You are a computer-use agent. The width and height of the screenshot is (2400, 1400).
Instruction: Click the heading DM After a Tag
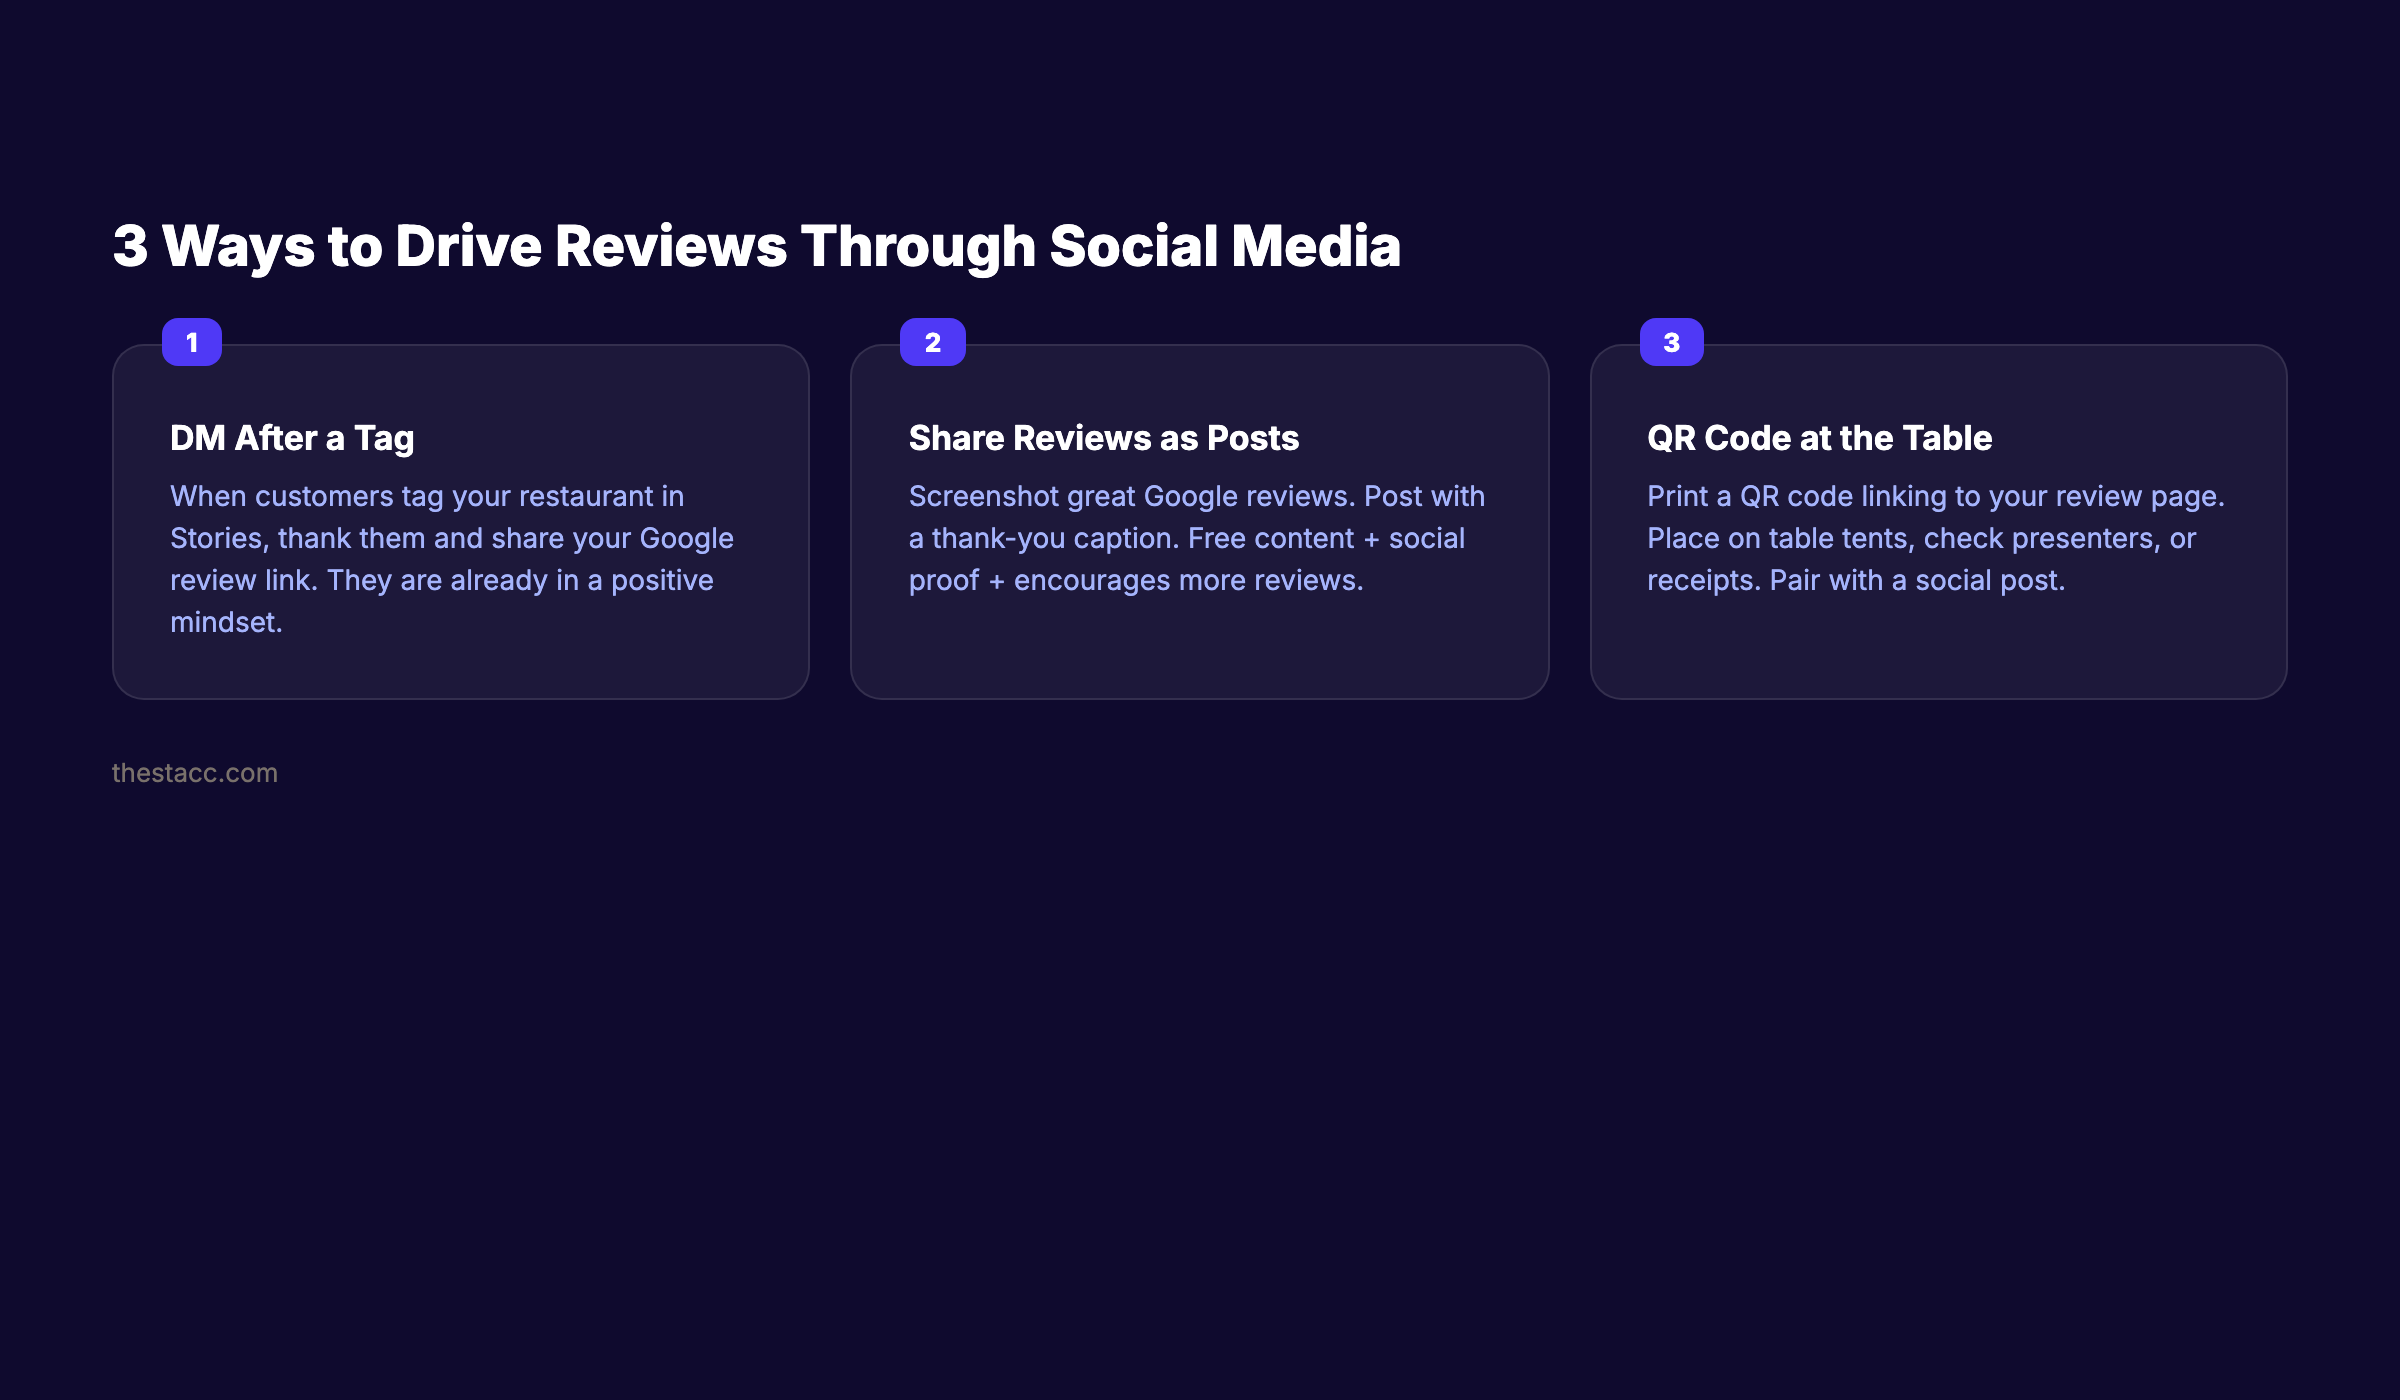point(292,438)
